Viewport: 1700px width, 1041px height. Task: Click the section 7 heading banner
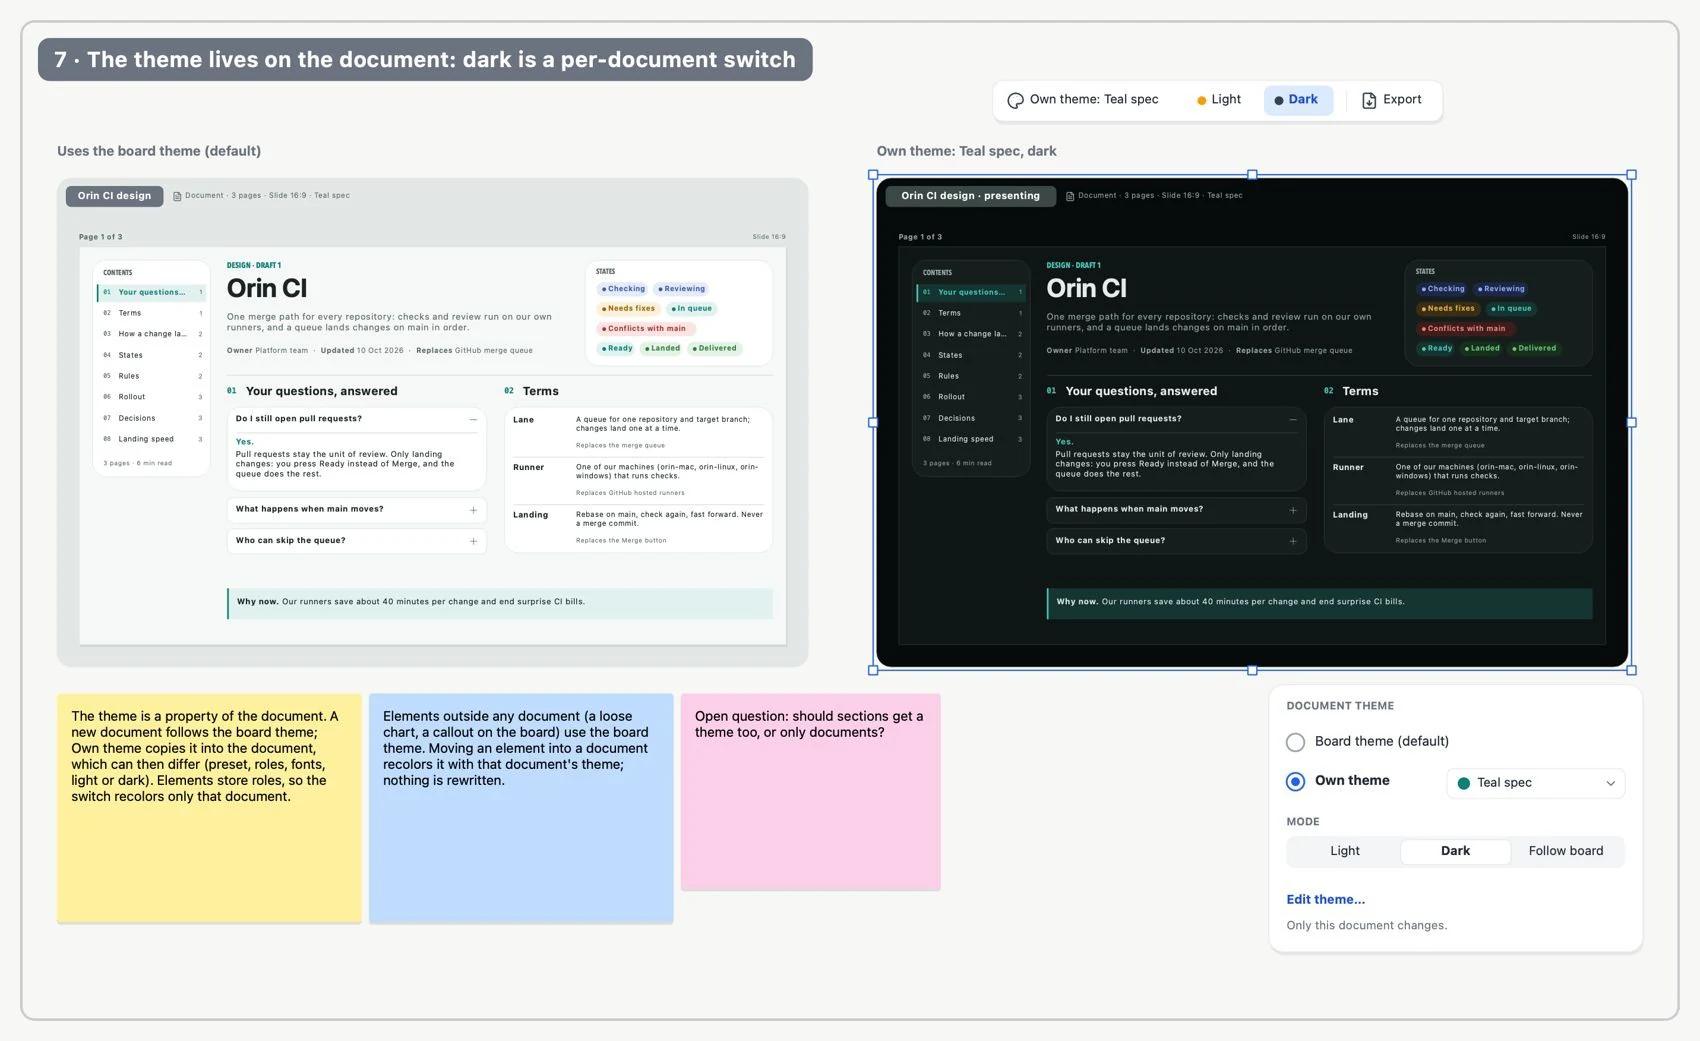[x=425, y=60]
